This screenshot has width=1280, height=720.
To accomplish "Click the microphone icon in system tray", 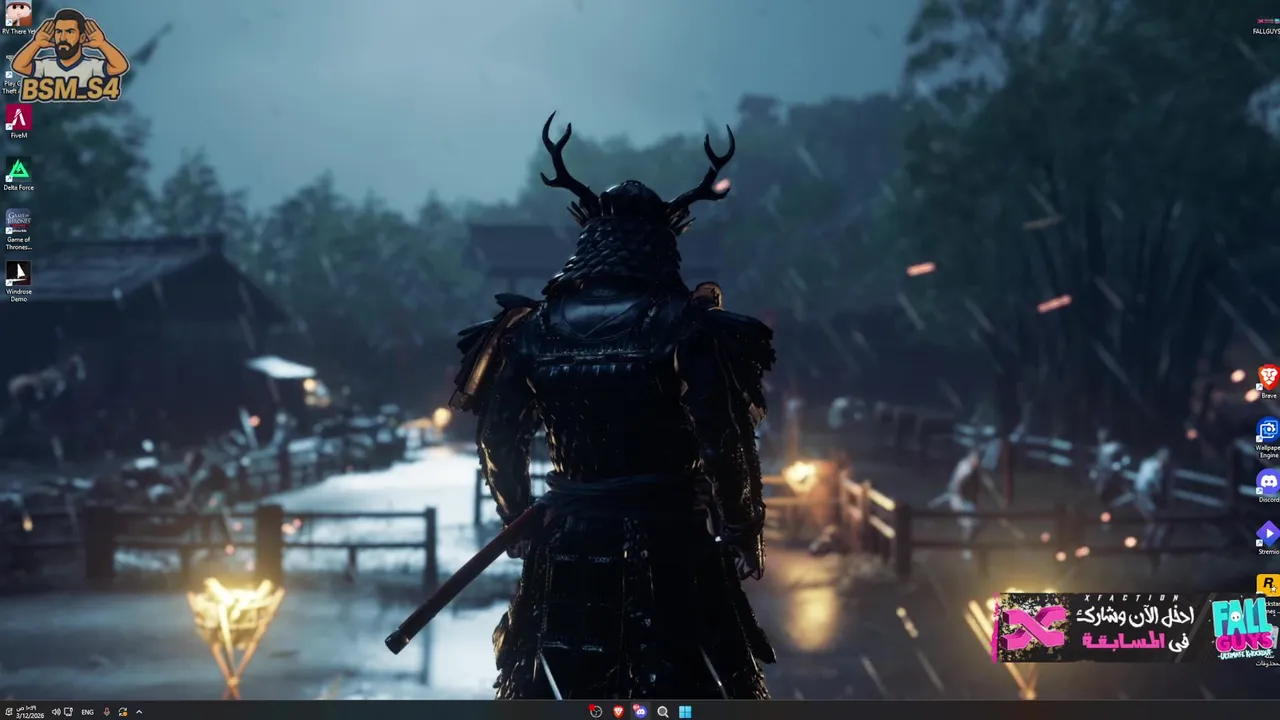I will (x=106, y=712).
